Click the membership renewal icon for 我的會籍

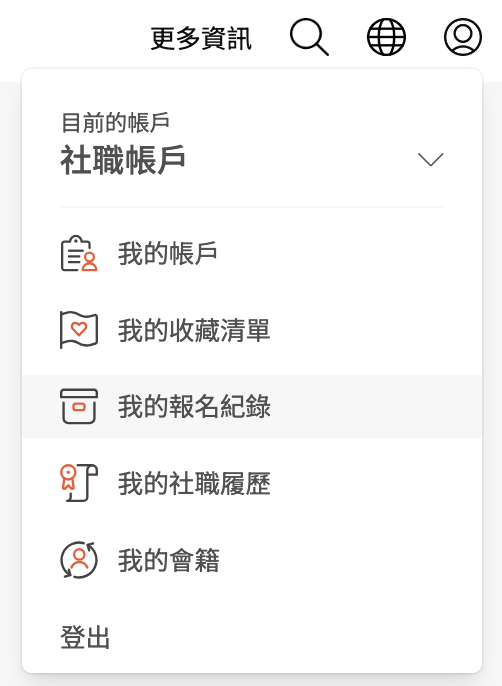pos(79,560)
